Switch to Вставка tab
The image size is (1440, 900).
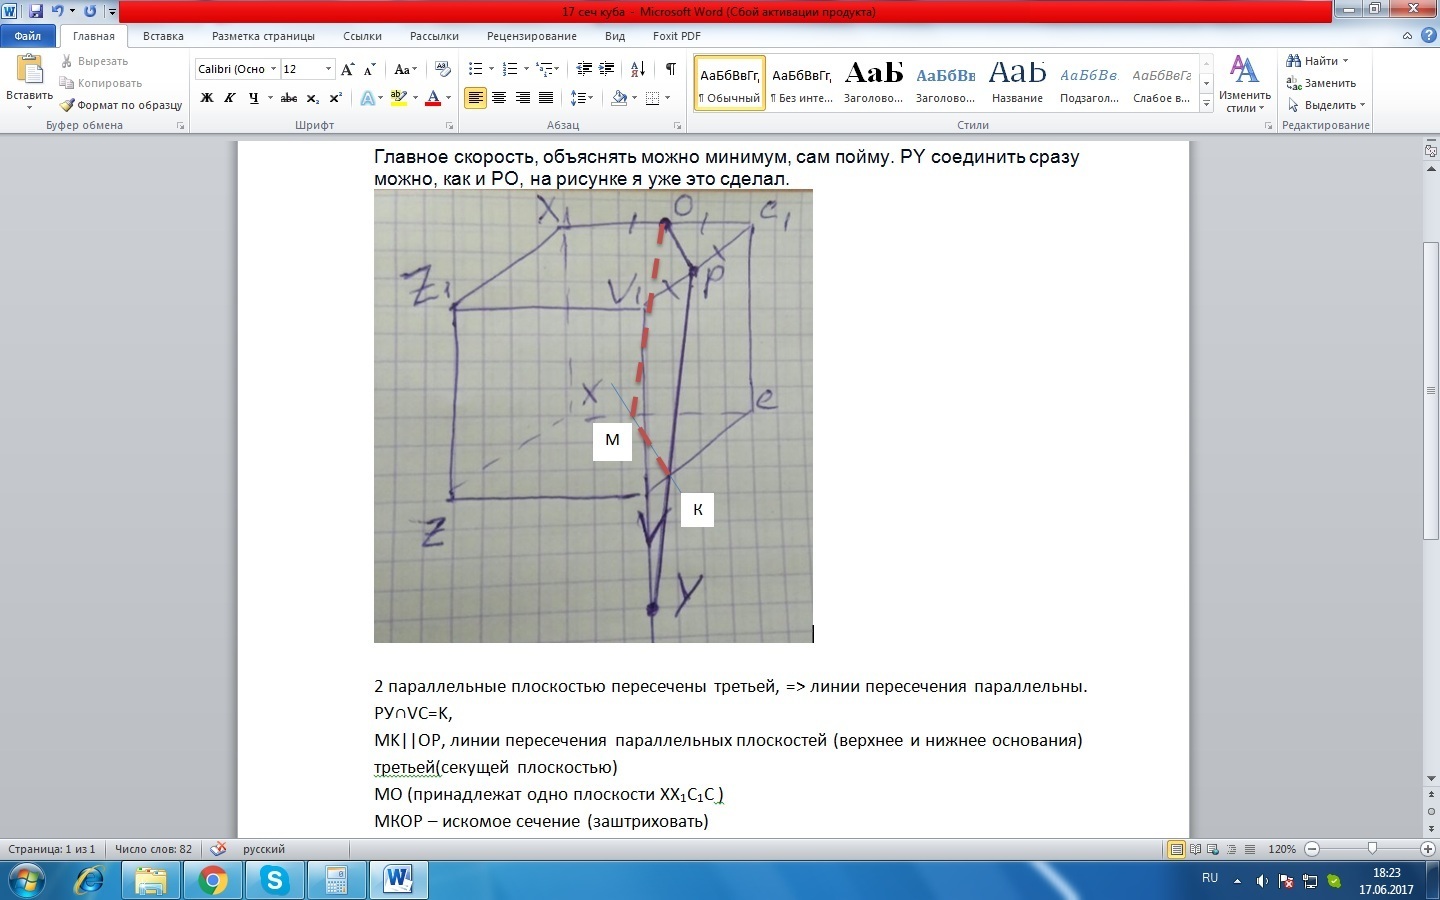tap(163, 36)
